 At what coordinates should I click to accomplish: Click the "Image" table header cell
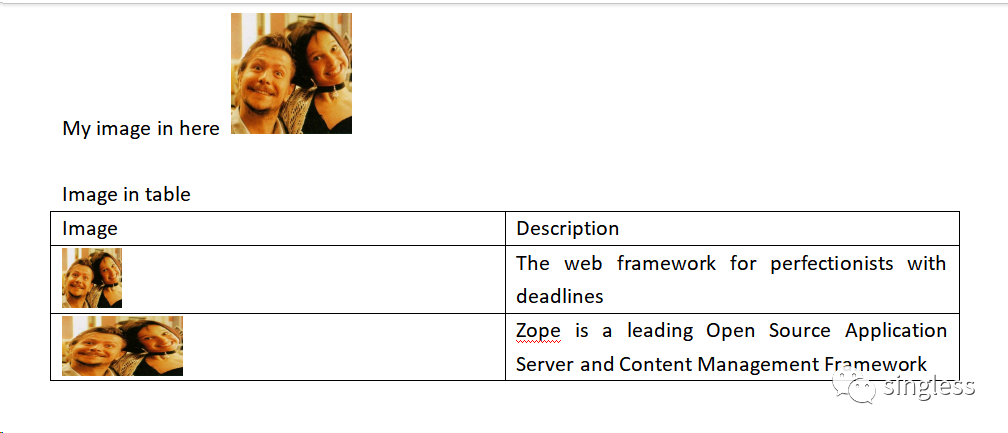pyautogui.click(x=90, y=229)
